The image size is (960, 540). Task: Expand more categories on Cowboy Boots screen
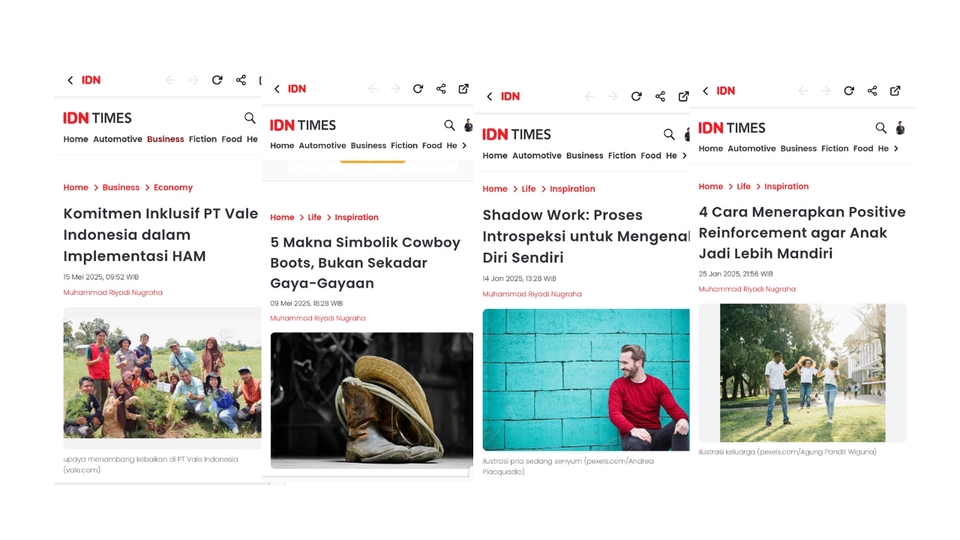tap(464, 146)
